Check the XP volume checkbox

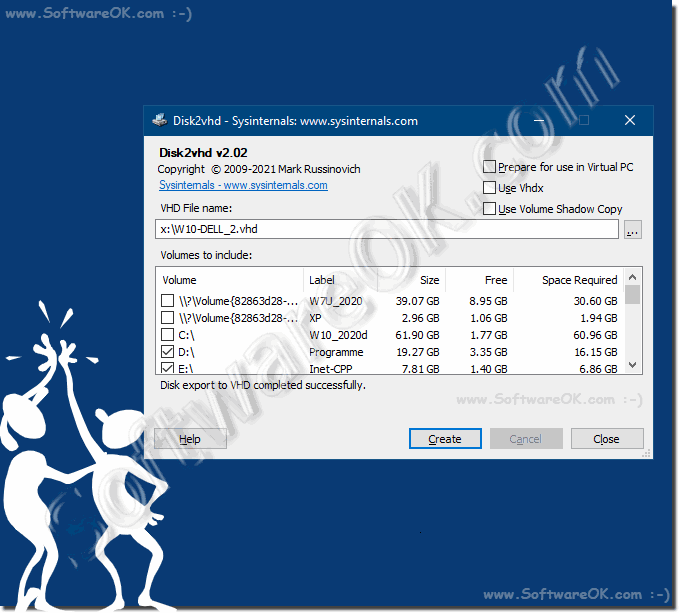point(168,318)
